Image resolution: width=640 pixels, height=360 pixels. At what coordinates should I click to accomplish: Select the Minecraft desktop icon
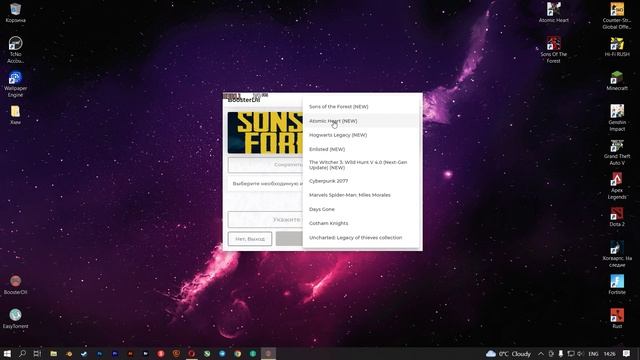pyautogui.click(x=617, y=80)
